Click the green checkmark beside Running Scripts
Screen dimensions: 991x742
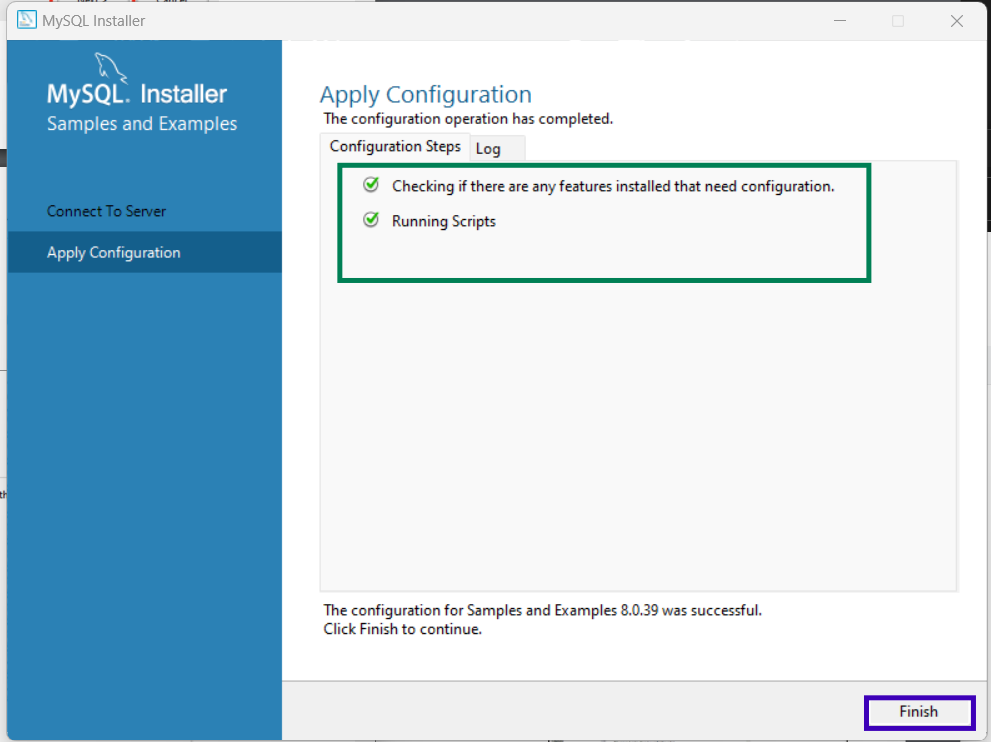click(x=371, y=220)
